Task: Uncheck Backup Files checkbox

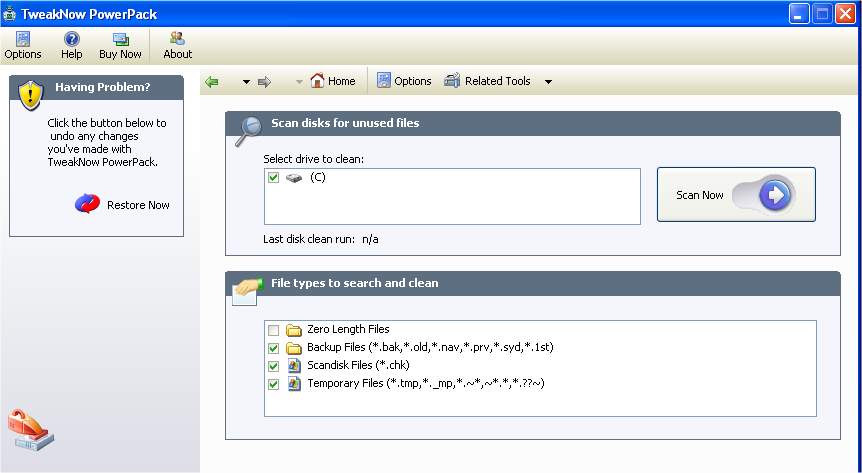Action: tap(273, 348)
